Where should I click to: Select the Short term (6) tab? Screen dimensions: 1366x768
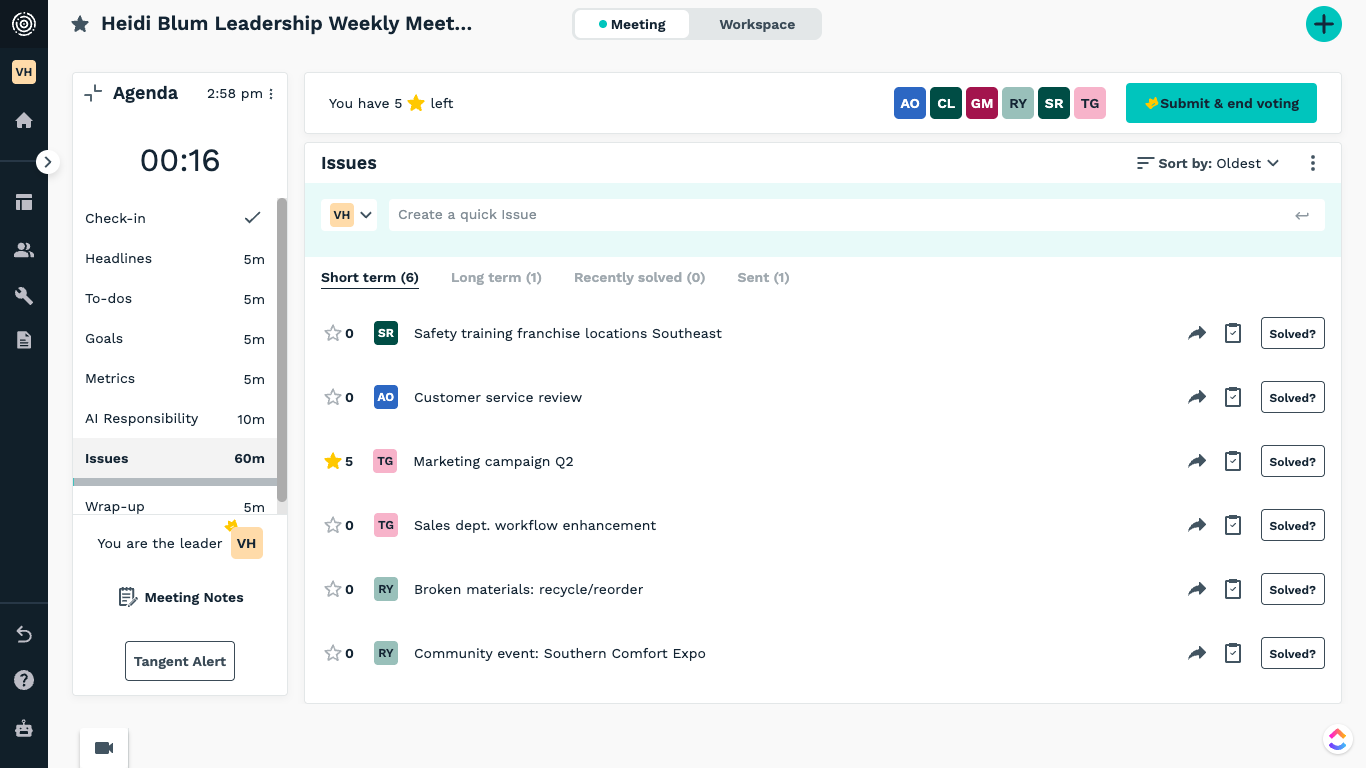pyautogui.click(x=370, y=278)
